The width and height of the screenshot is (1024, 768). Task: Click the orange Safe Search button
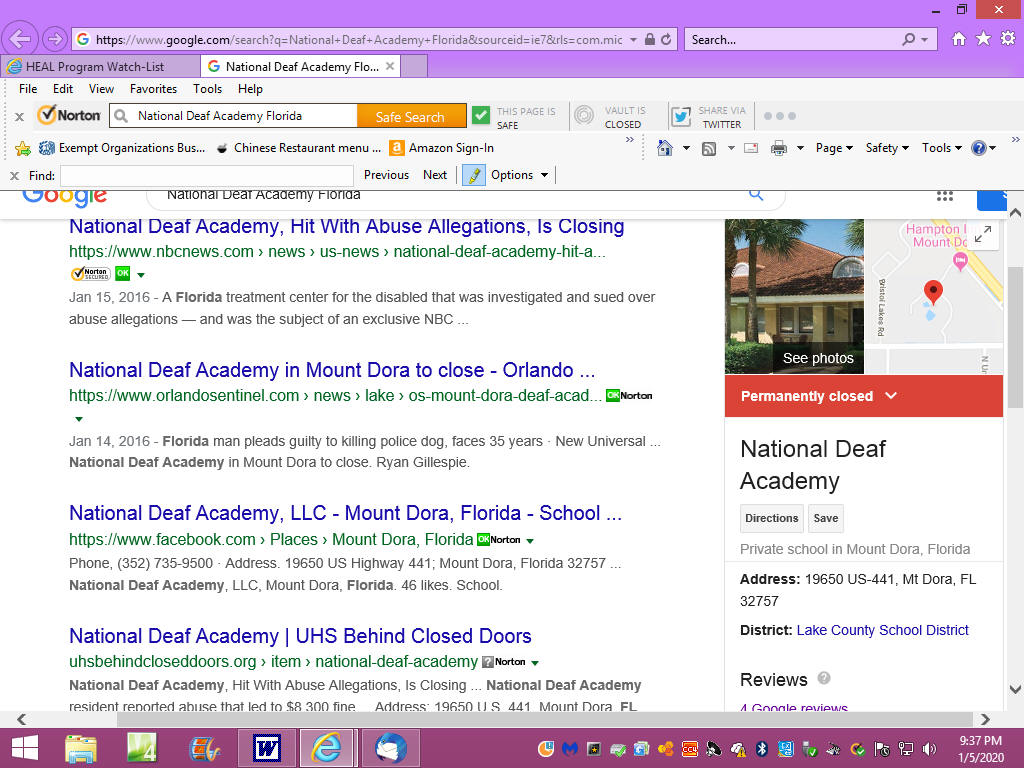click(410, 117)
